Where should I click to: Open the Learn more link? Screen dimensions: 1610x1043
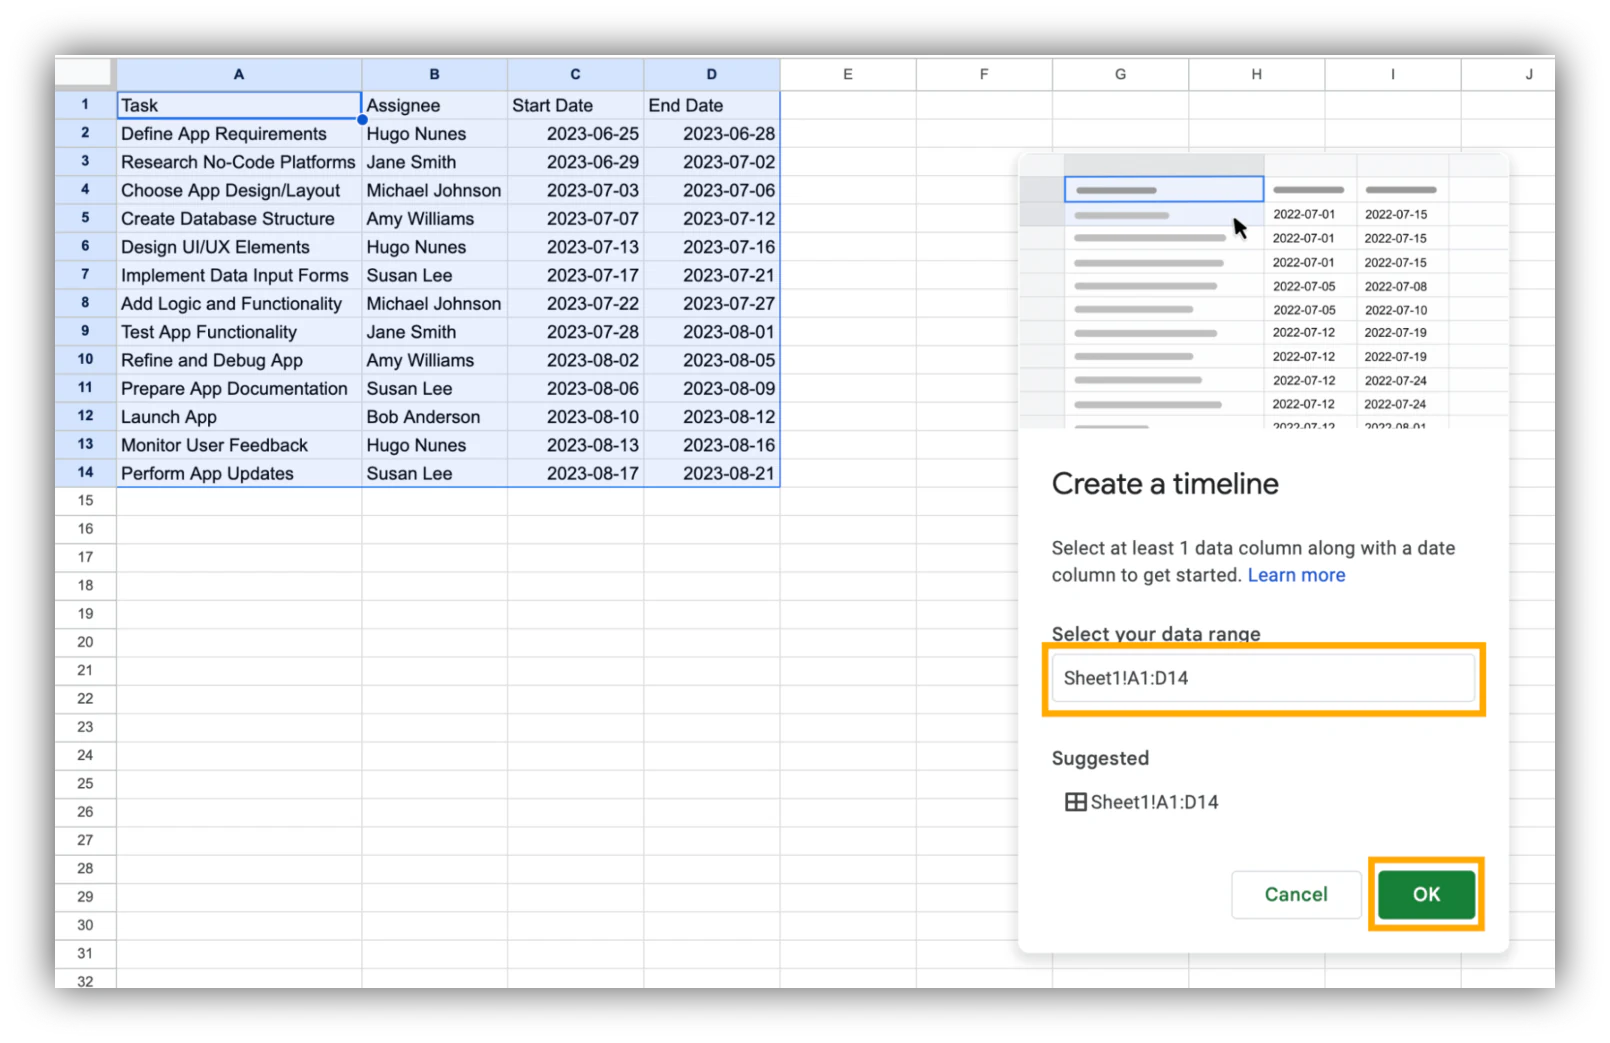point(1296,575)
